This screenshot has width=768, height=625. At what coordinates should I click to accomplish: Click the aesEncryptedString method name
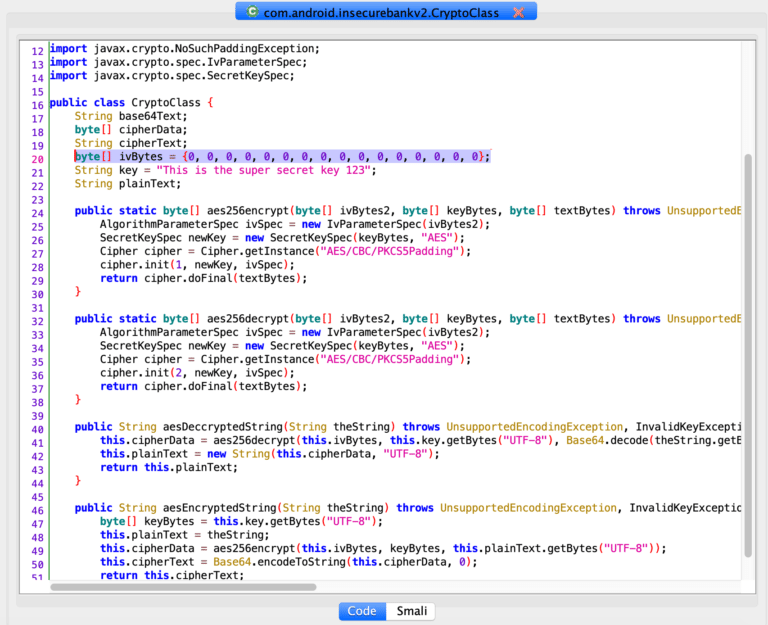tap(220, 508)
